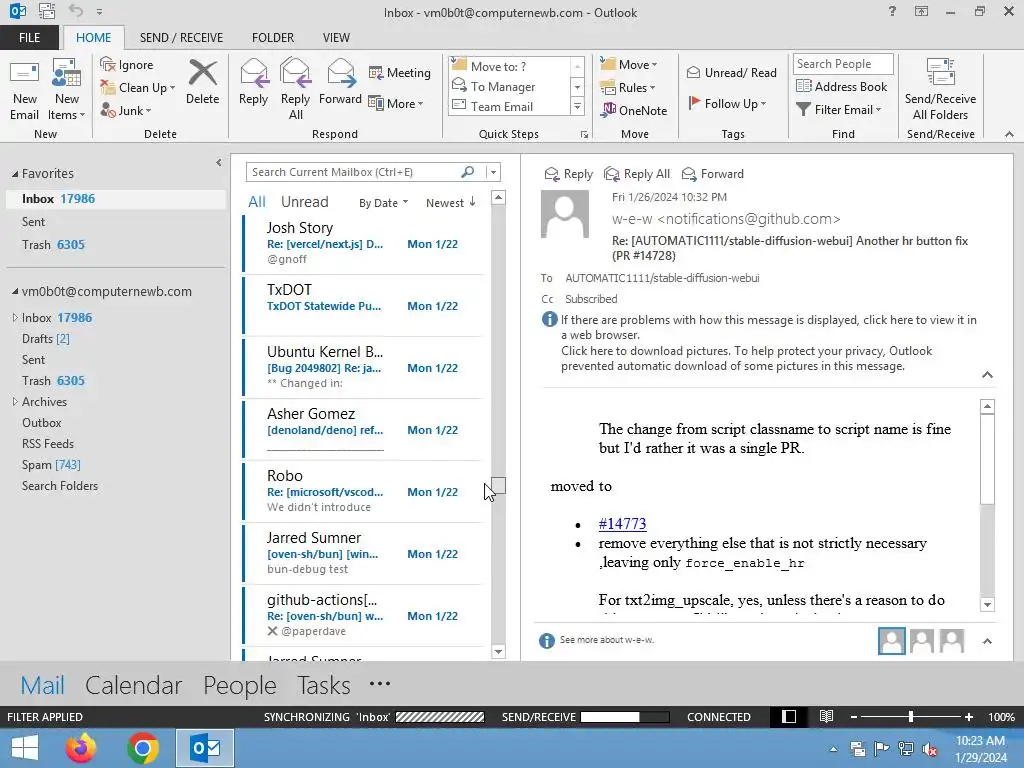Click the sender's avatar picture
The height and width of the screenshot is (768, 1024).
coord(565,214)
